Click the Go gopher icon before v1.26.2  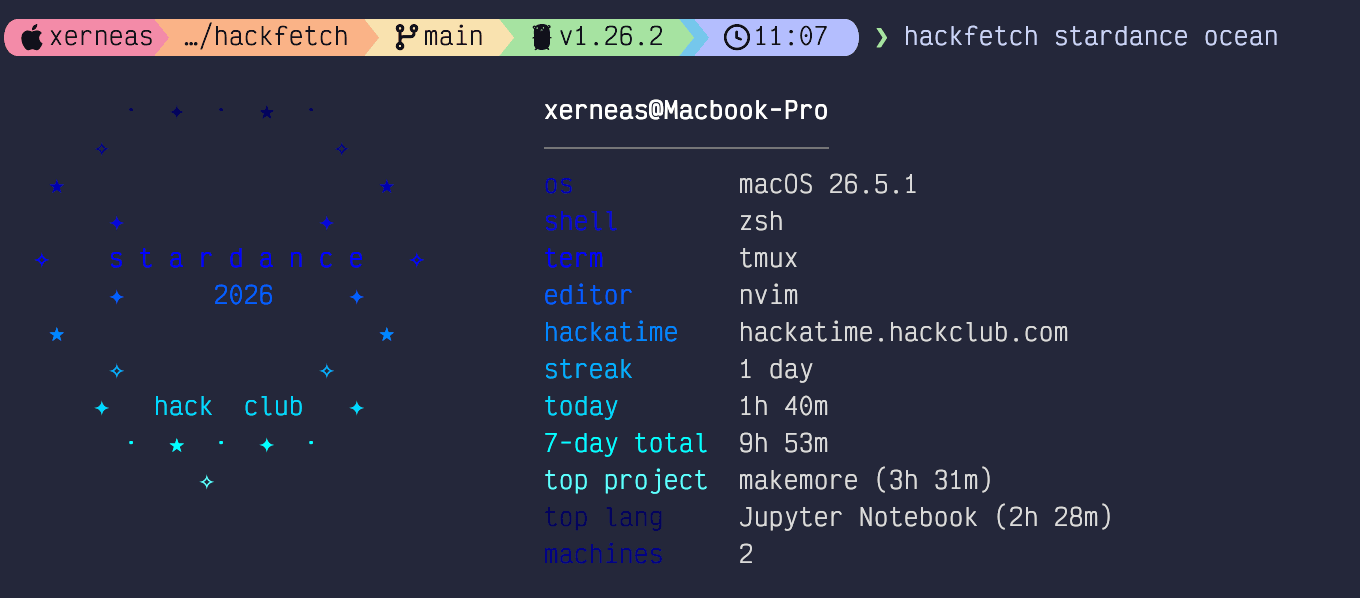pyautogui.click(x=542, y=38)
